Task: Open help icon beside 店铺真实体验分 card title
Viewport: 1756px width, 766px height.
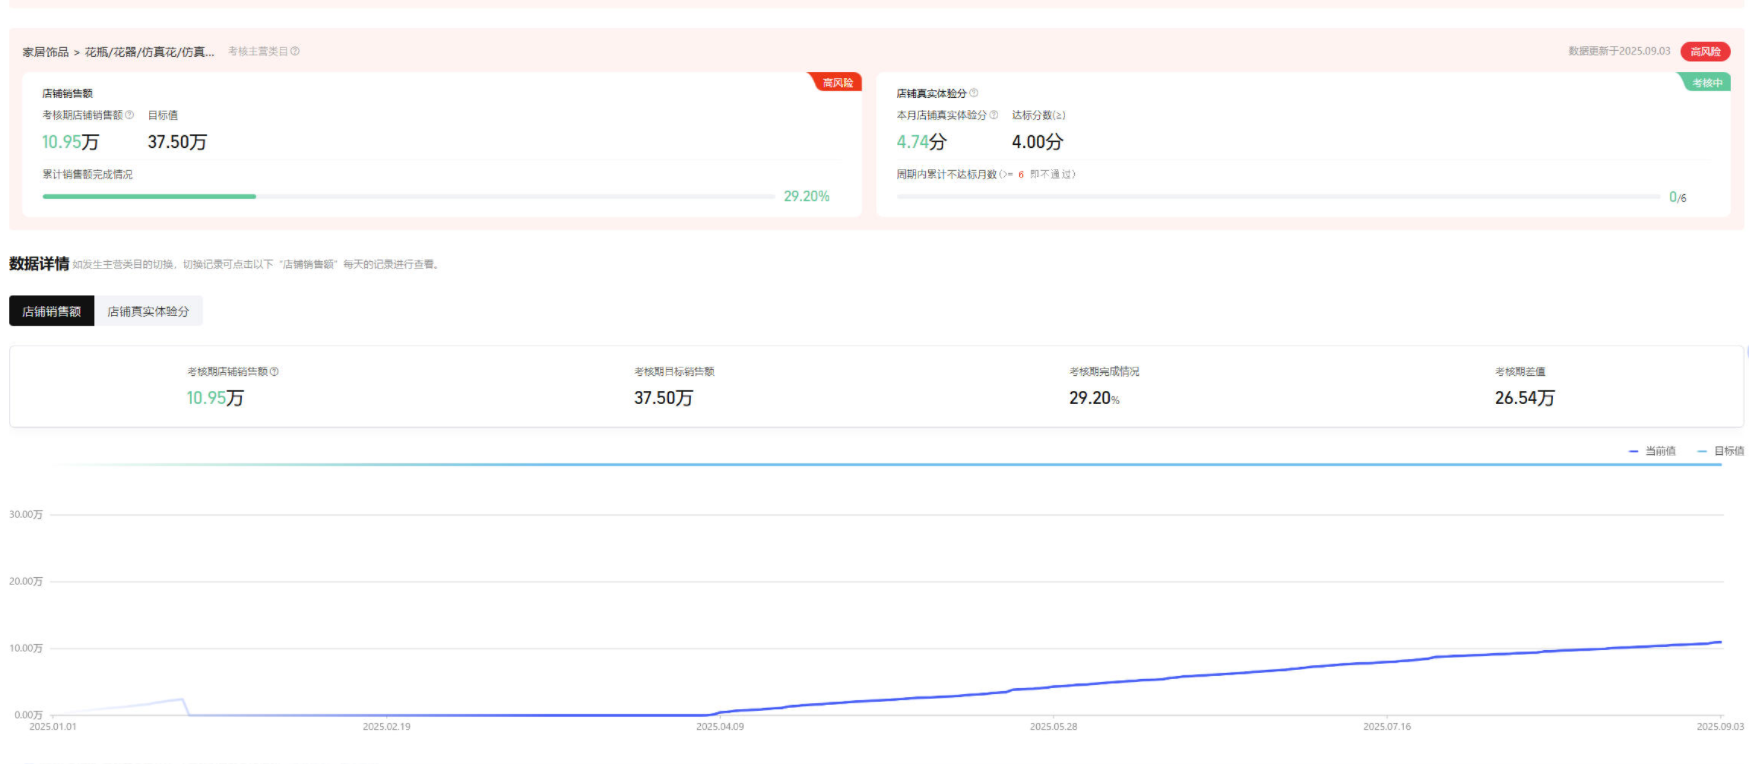Action: tap(974, 93)
